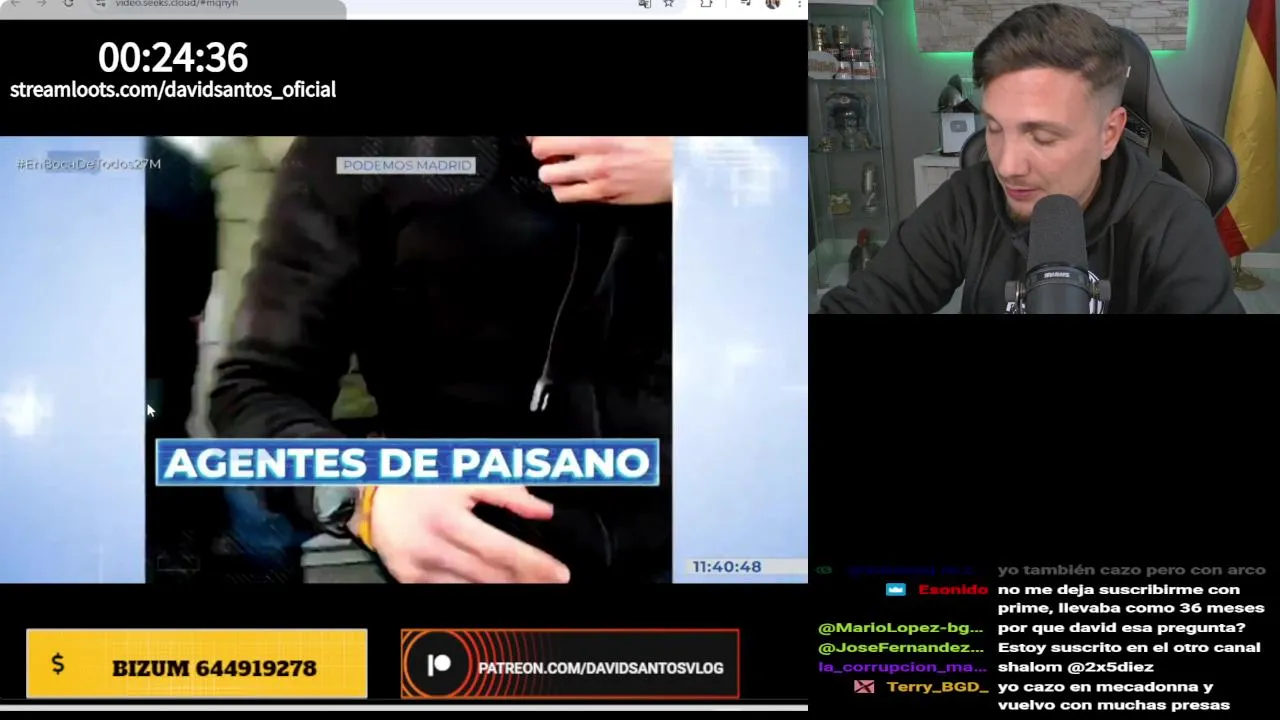Image resolution: width=1280 pixels, height=720 pixels.
Task: Click the white progress bar at the bottom
Action: [x=404, y=707]
